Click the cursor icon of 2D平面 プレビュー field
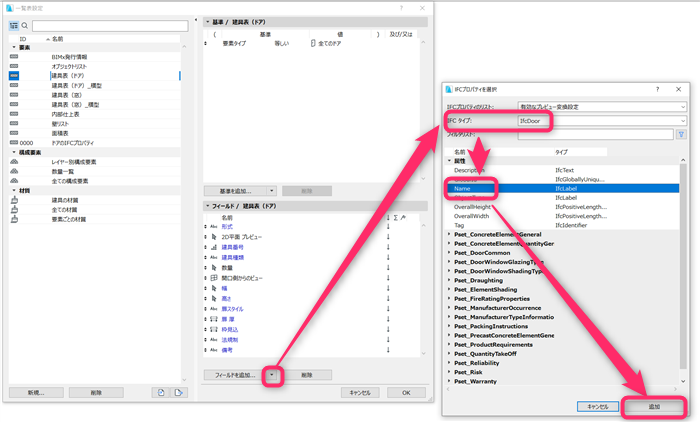 coord(214,237)
